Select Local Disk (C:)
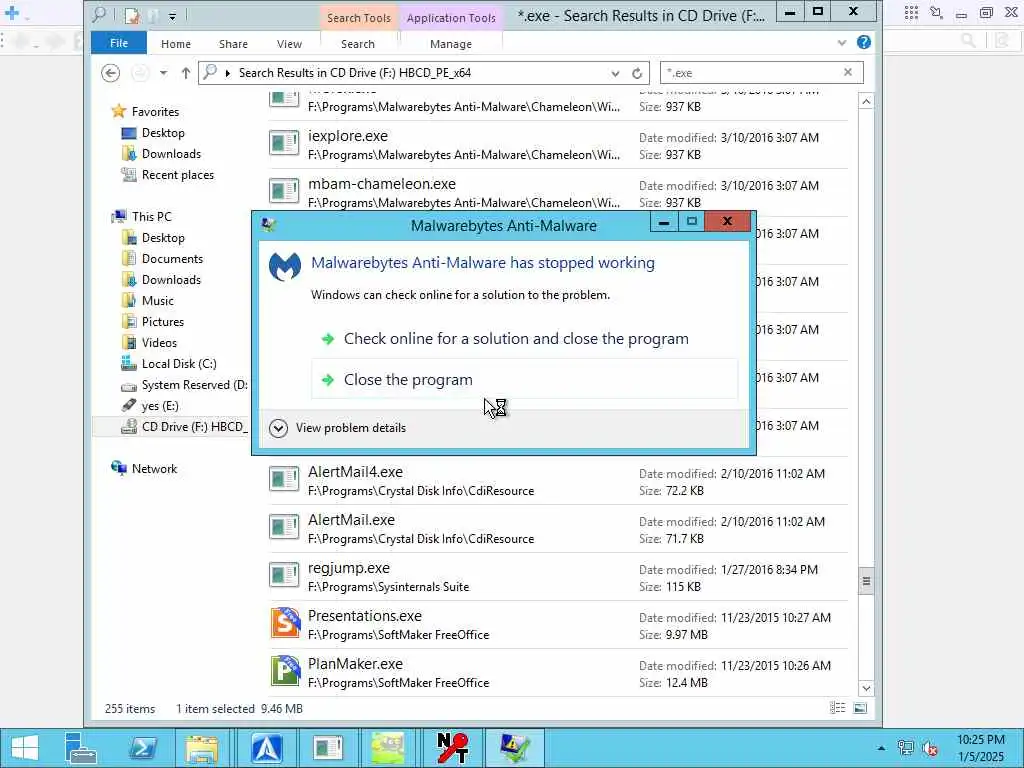The height and width of the screenshot is (768, 1024). click(x=179, y=364)
